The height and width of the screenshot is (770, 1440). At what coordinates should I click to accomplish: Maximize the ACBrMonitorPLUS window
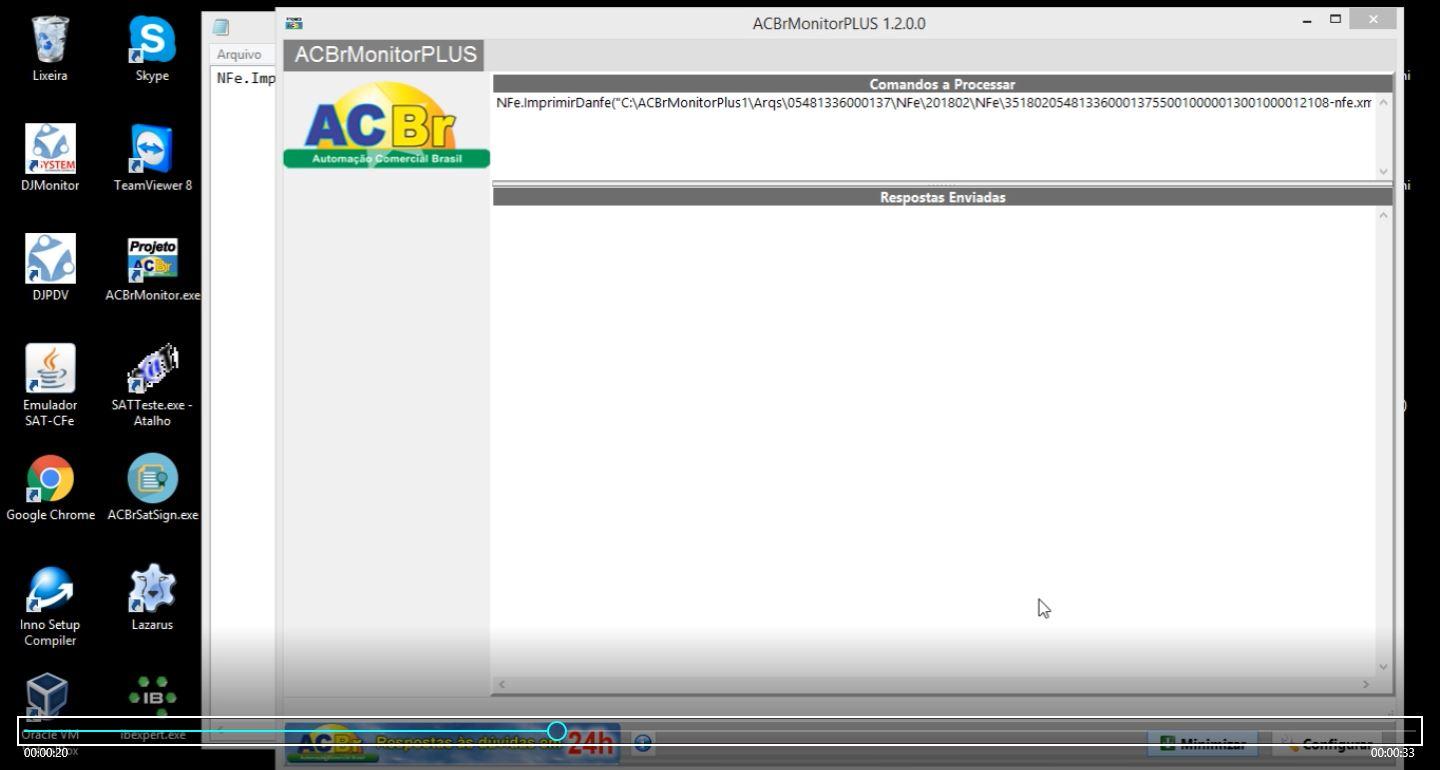(x=1335, y=19)
